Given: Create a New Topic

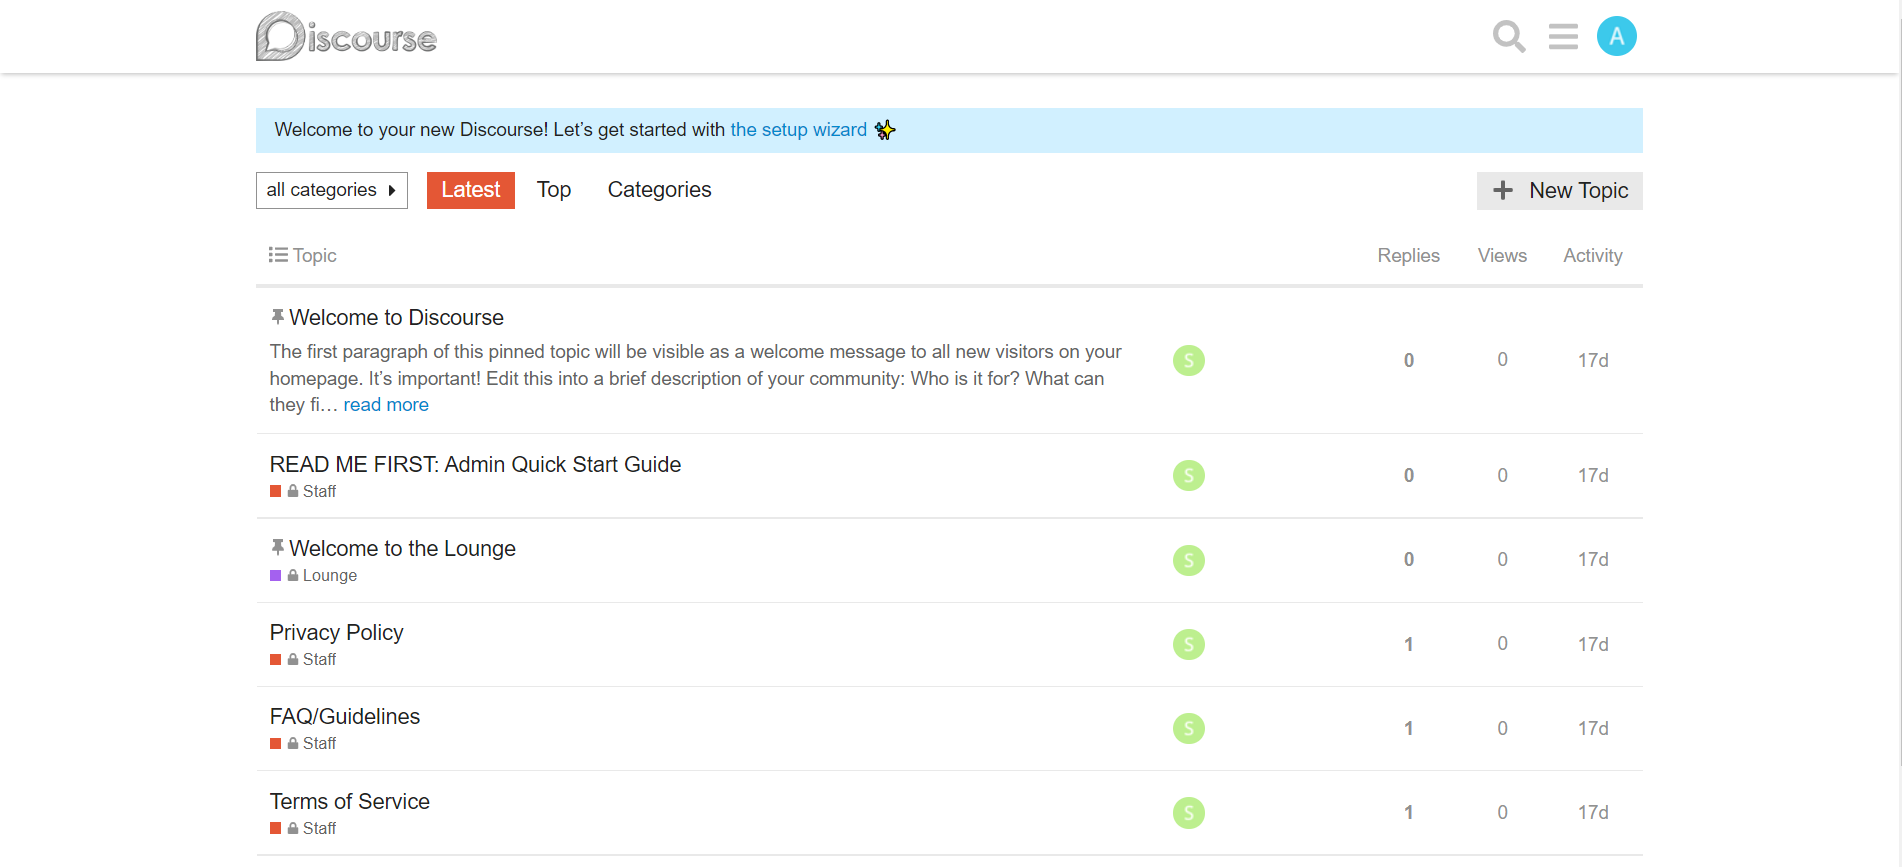Looking at the screenshot, I should point(1560,191).
